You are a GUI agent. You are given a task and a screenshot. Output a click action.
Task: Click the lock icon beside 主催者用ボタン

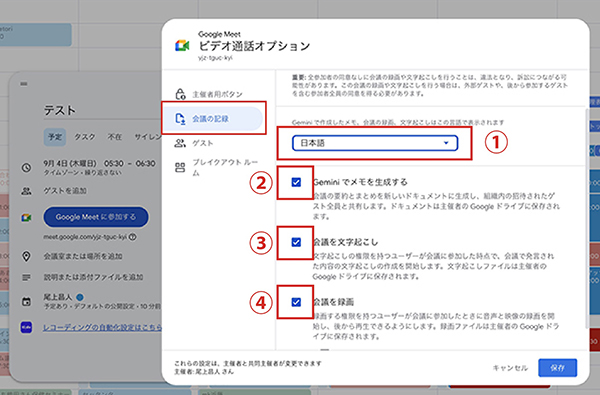pos(180,94)
